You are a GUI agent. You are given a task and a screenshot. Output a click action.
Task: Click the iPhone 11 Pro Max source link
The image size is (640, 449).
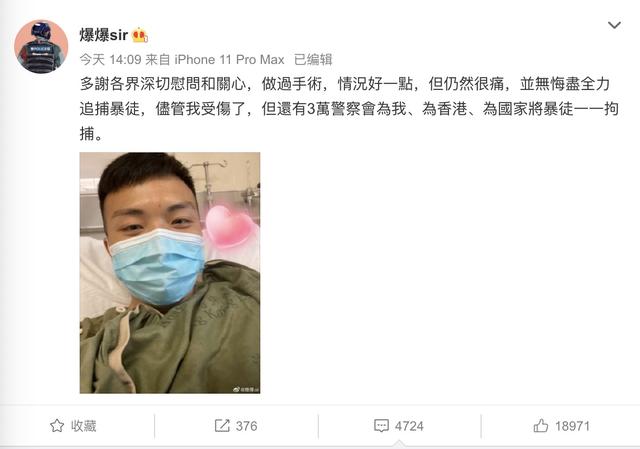pos(229,60)
